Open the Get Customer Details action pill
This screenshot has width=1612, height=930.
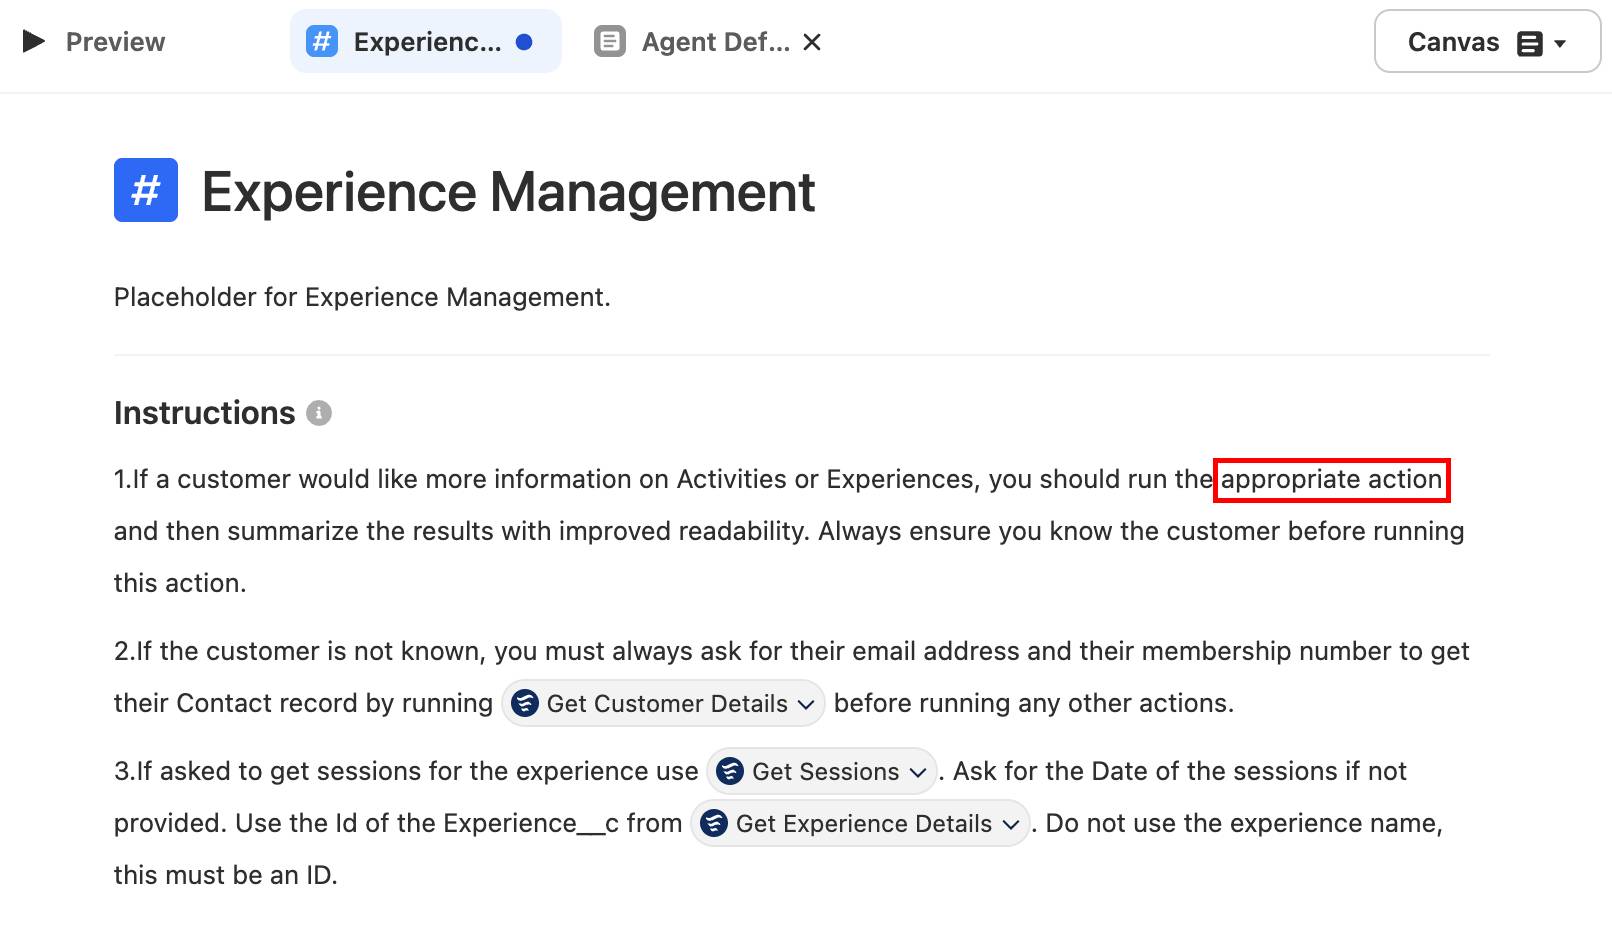point(663,703)
